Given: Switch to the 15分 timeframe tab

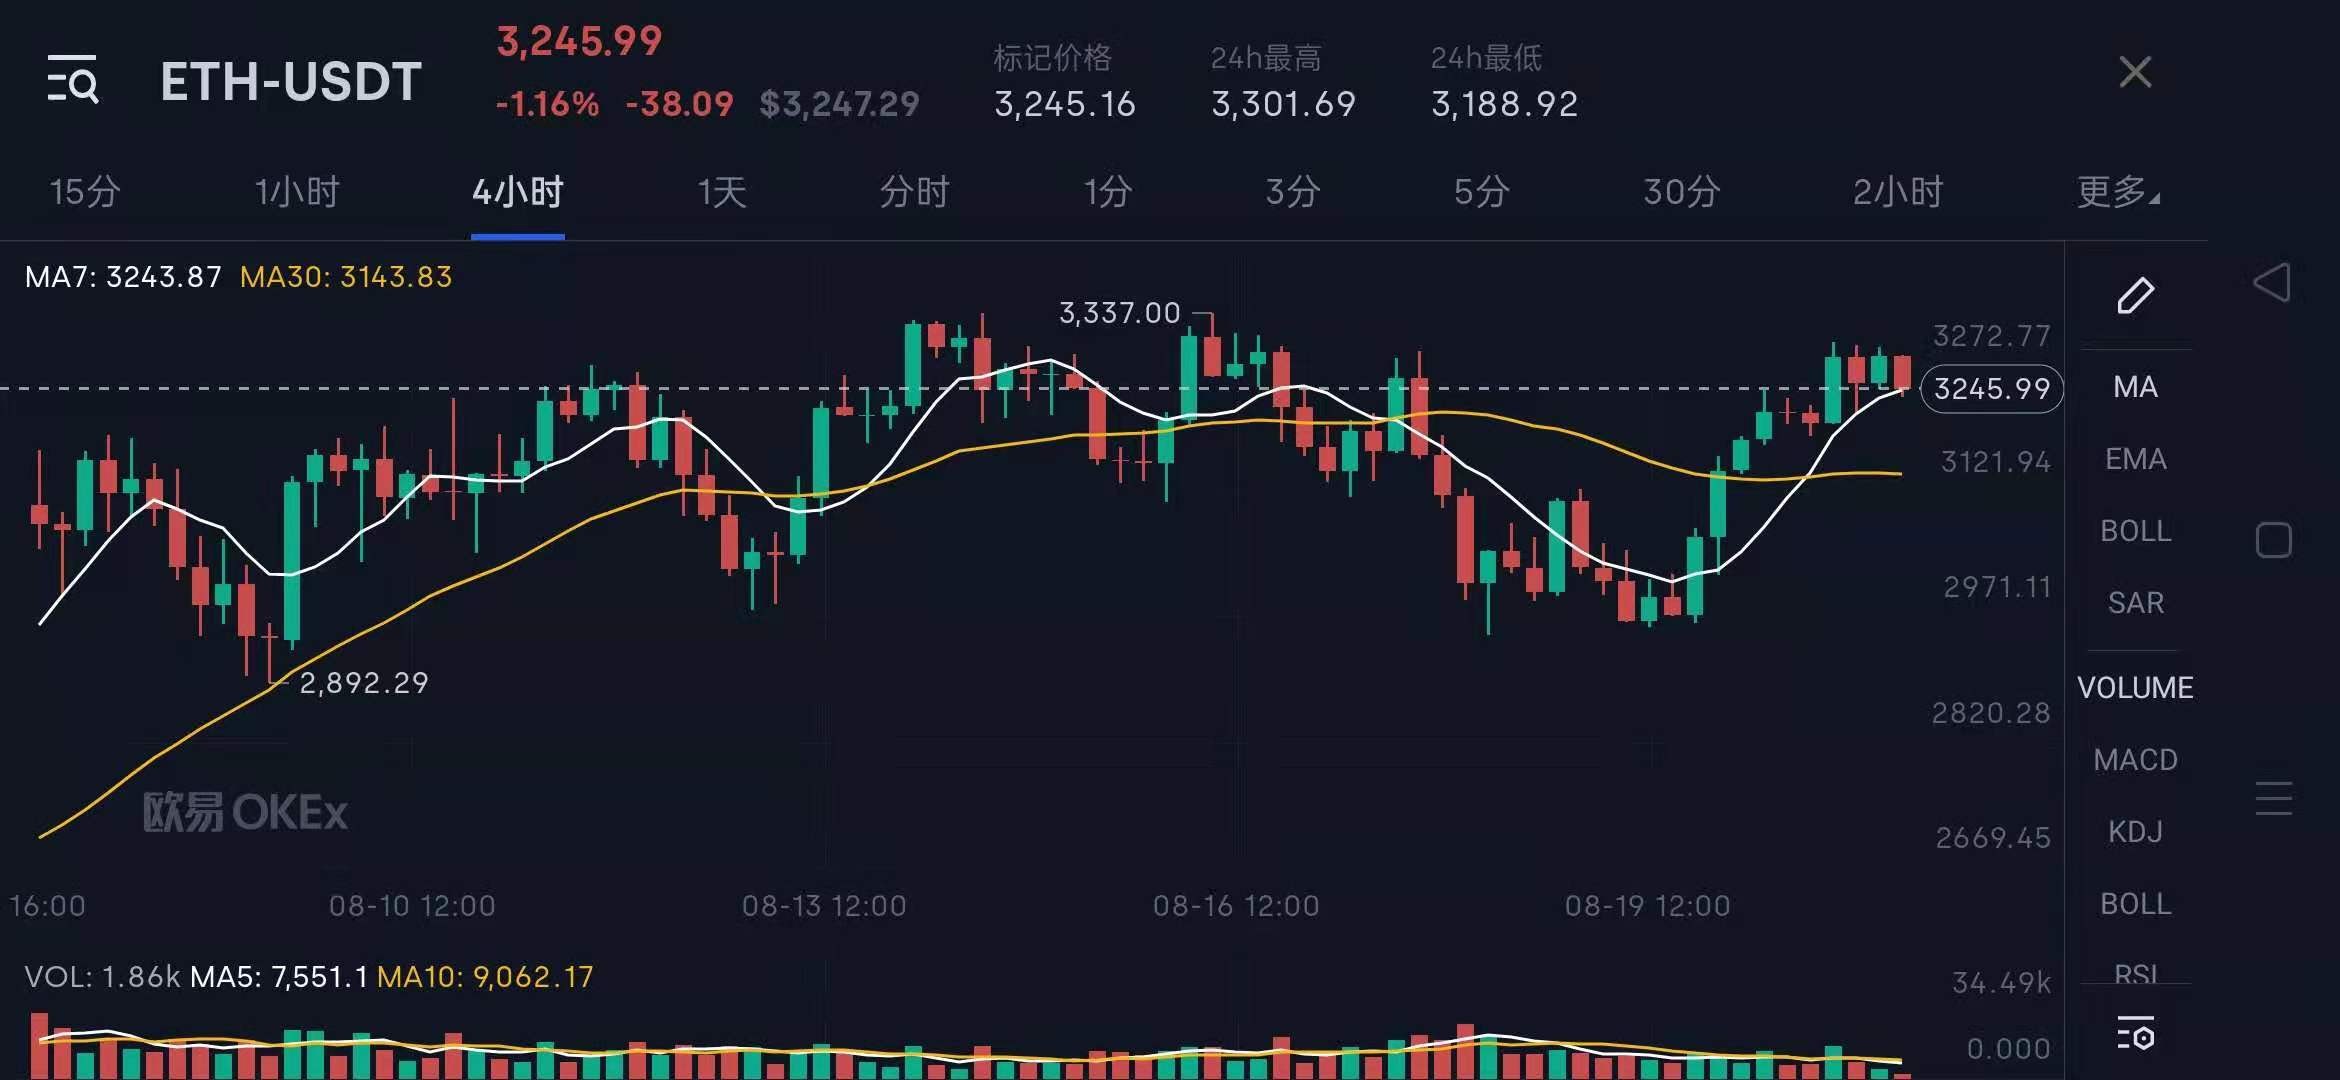Looking at the screenshot, I should click(x=85, y=192).
